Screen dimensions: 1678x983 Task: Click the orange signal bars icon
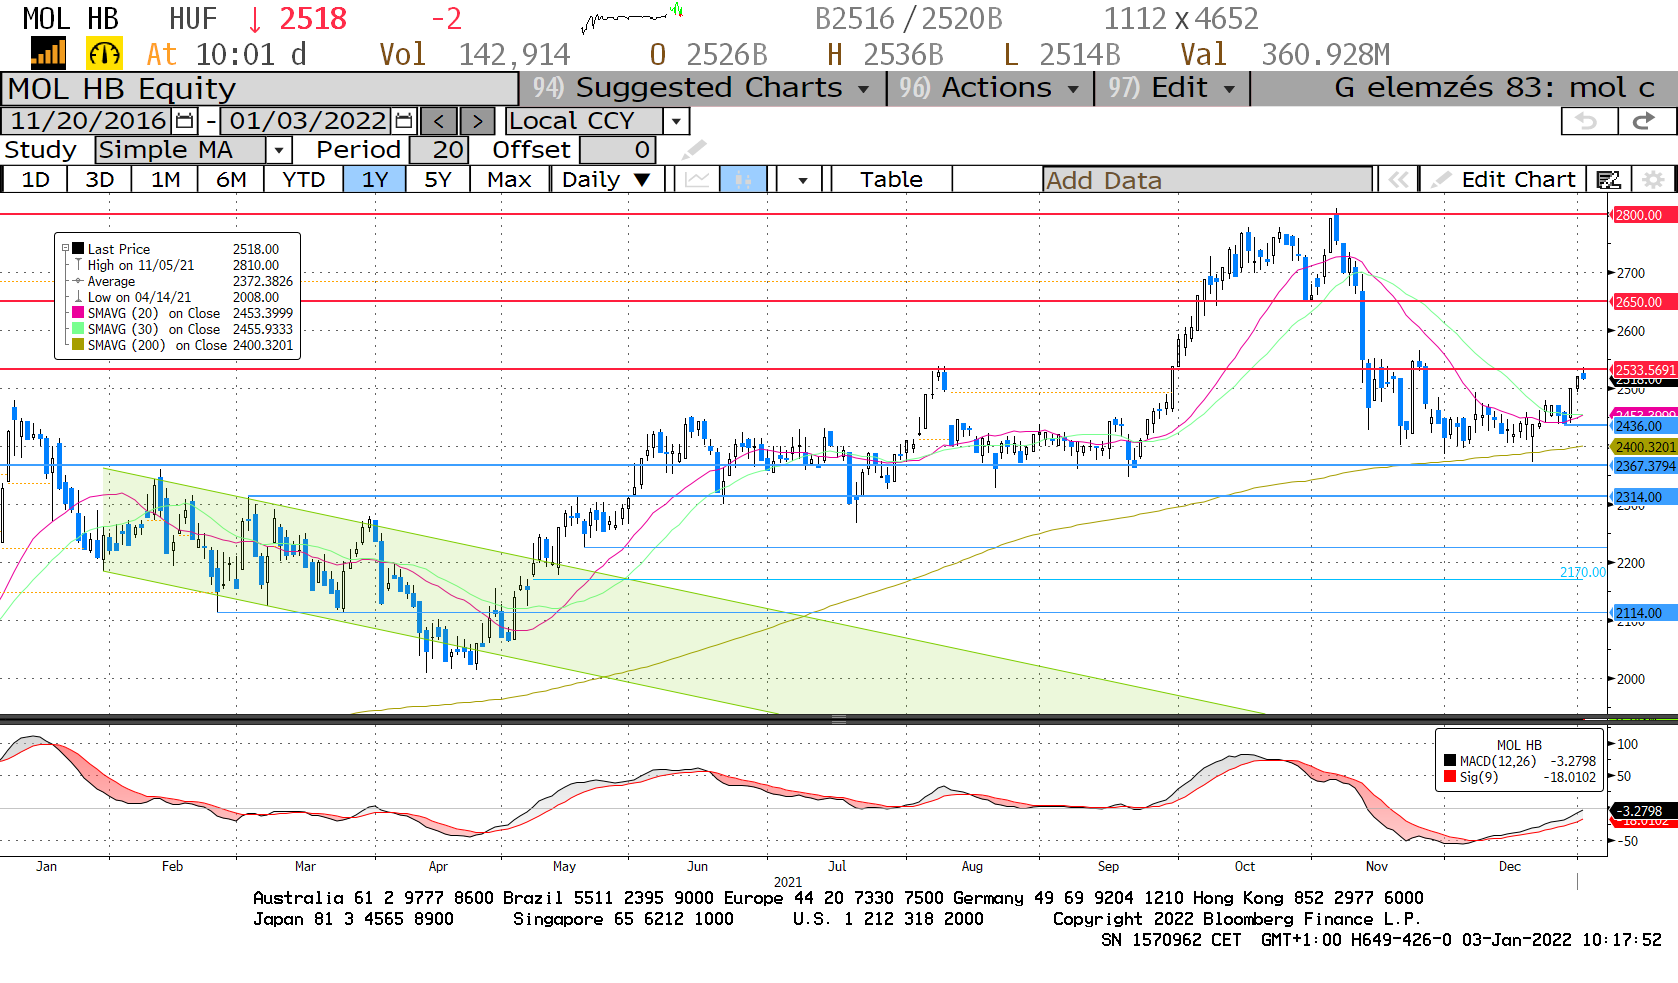coord(48,53)
